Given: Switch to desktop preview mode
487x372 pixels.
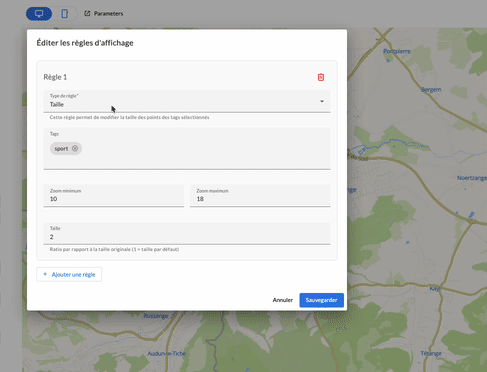Looking at the screenshot, I should pos(39,14).
